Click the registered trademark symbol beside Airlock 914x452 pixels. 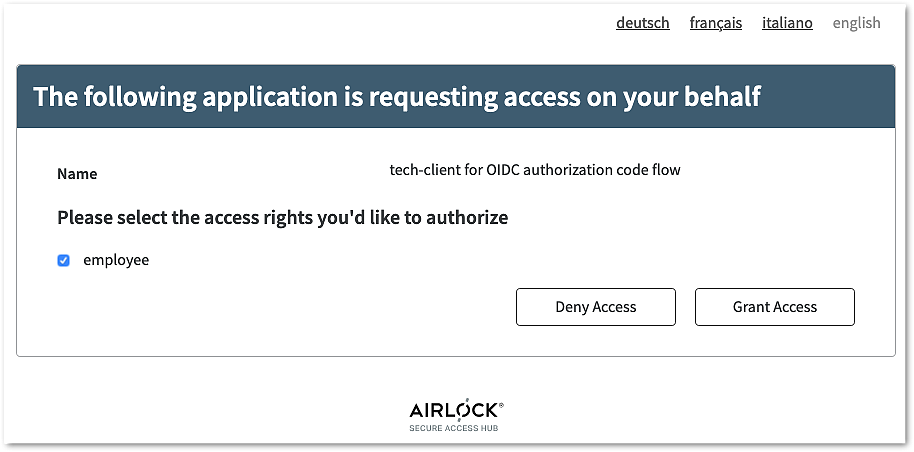coord(501,405)
